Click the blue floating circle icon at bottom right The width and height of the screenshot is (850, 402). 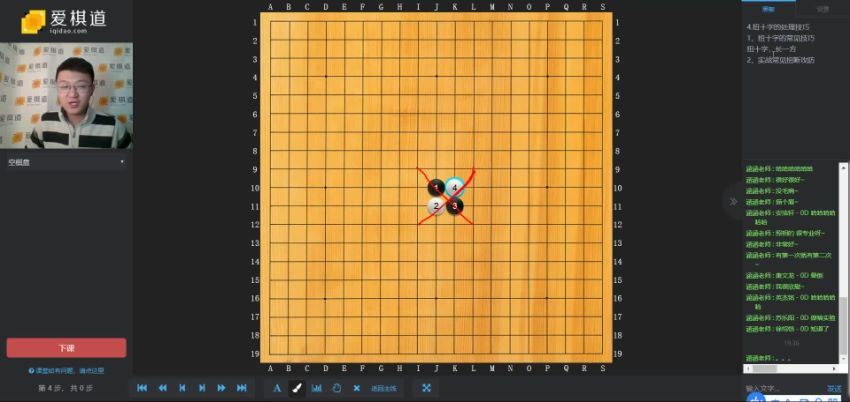(755, 398)
